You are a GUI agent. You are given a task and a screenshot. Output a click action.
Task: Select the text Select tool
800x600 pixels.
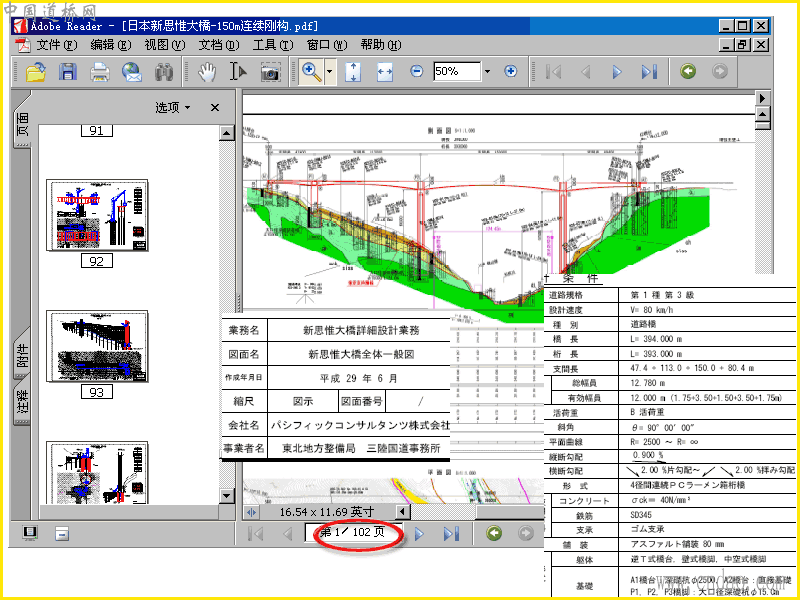click(237, 72)
